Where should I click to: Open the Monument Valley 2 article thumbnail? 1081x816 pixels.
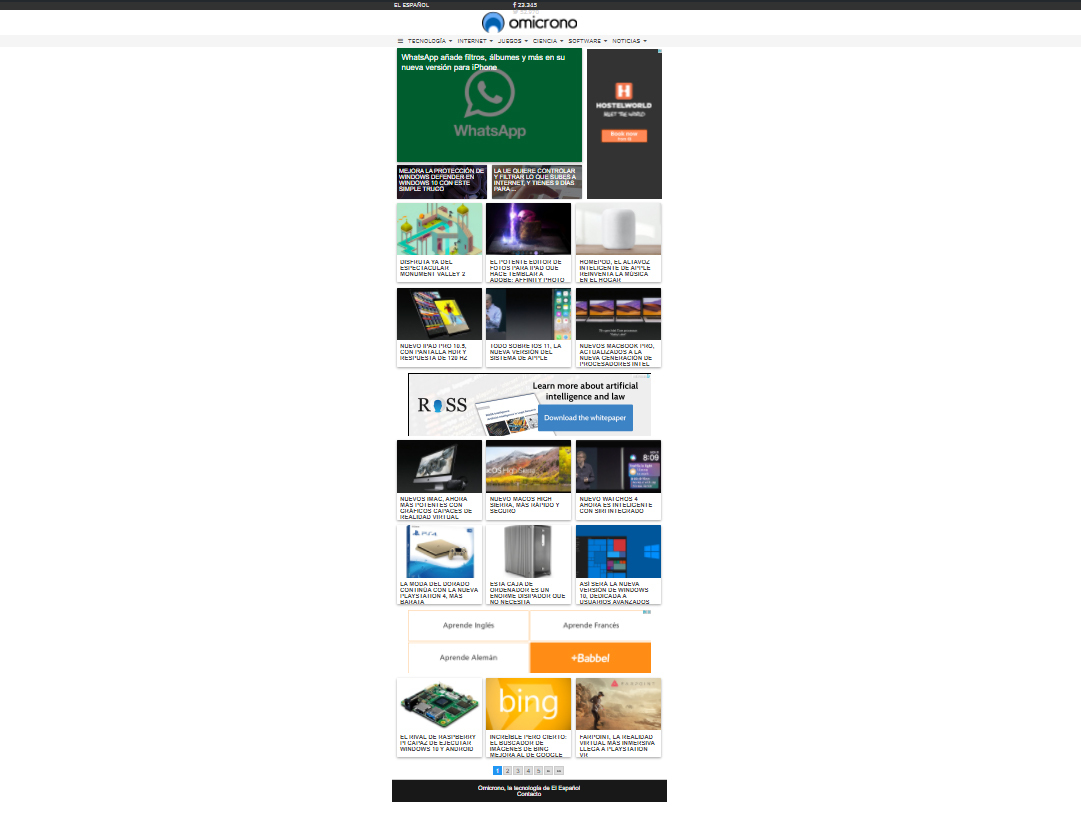(439, 229)
